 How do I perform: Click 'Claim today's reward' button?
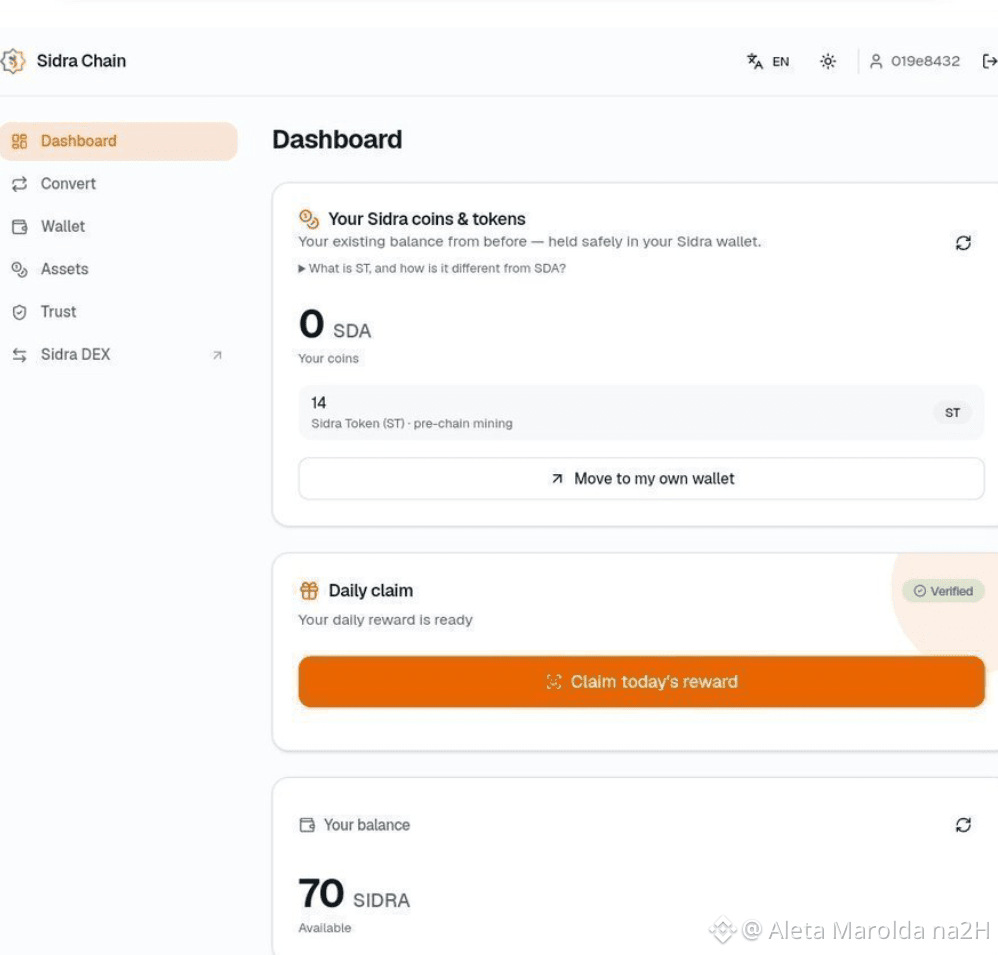pos(641,682)
